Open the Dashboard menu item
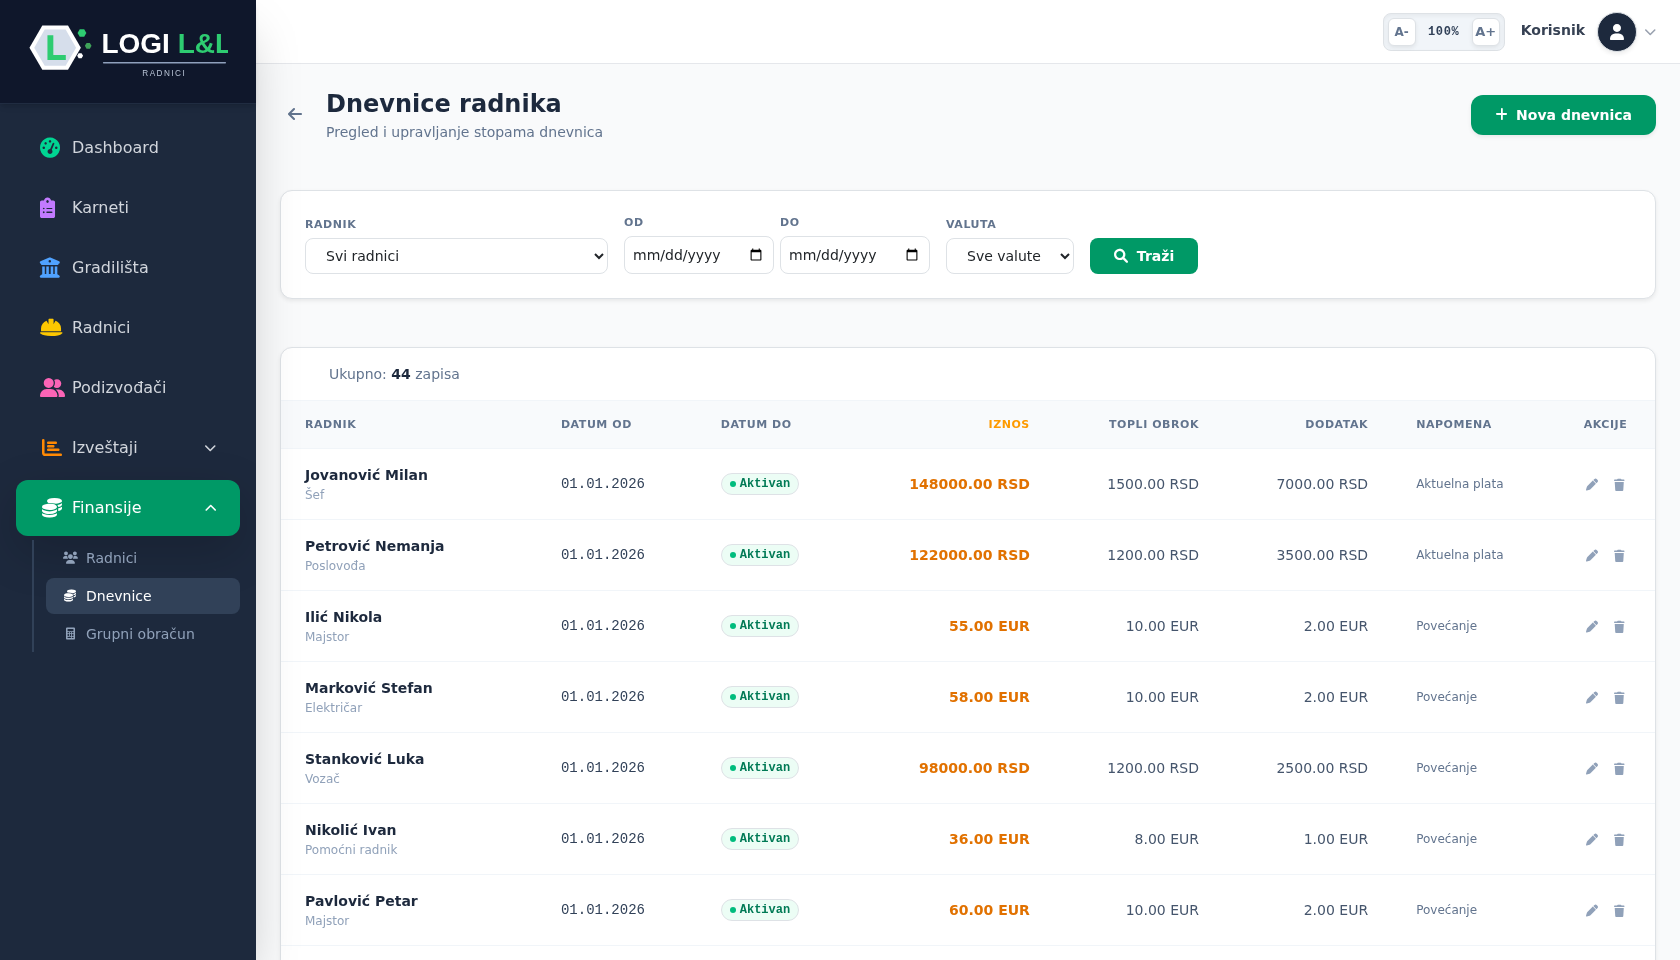This screenshot has width=1680, height=960. [x=128, y=147]
